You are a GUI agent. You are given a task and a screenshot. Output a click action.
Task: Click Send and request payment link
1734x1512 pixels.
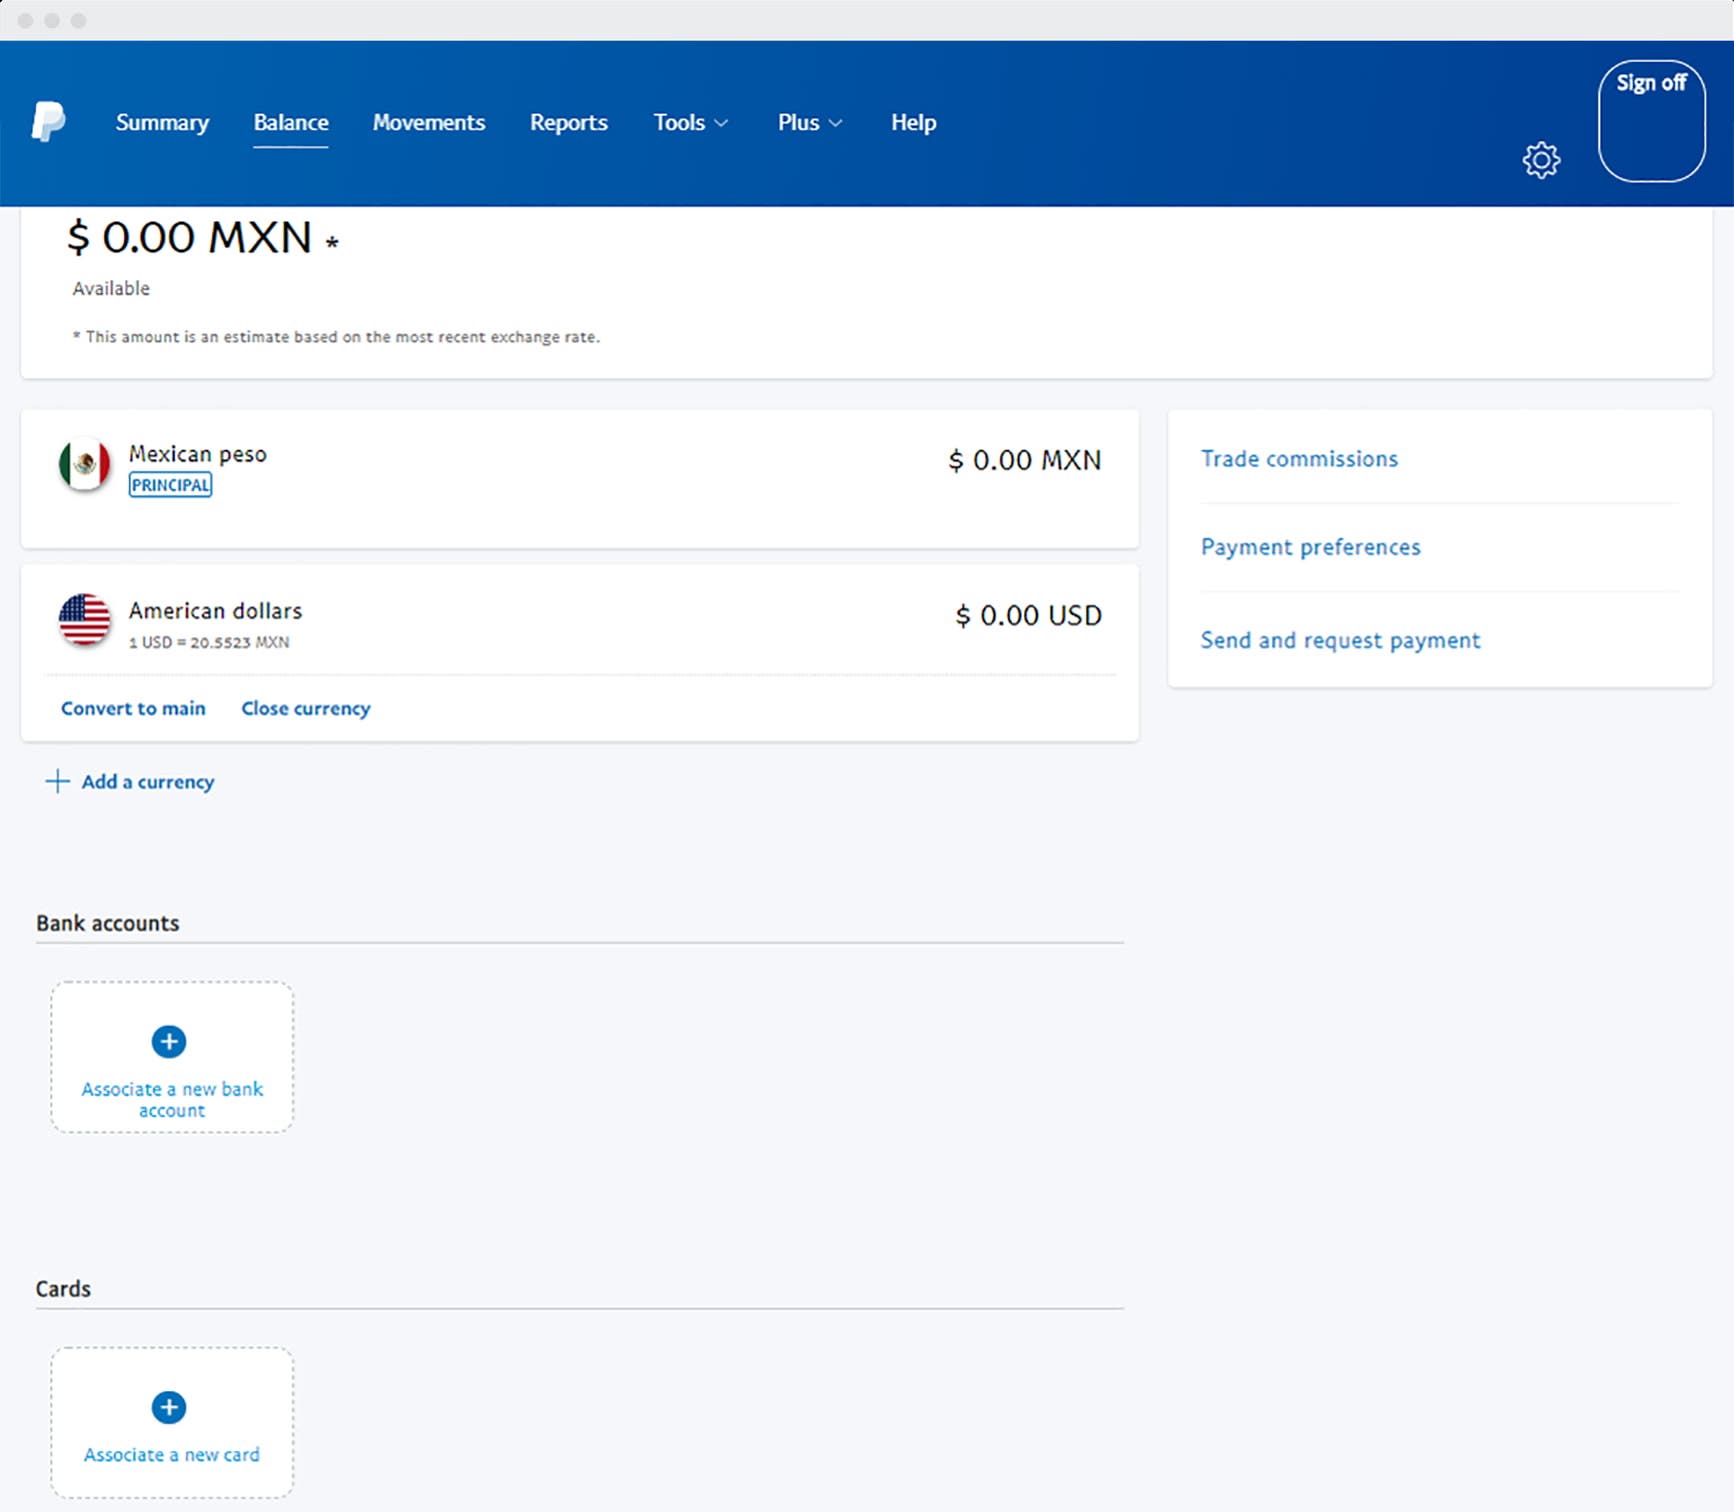[1340, 641]
